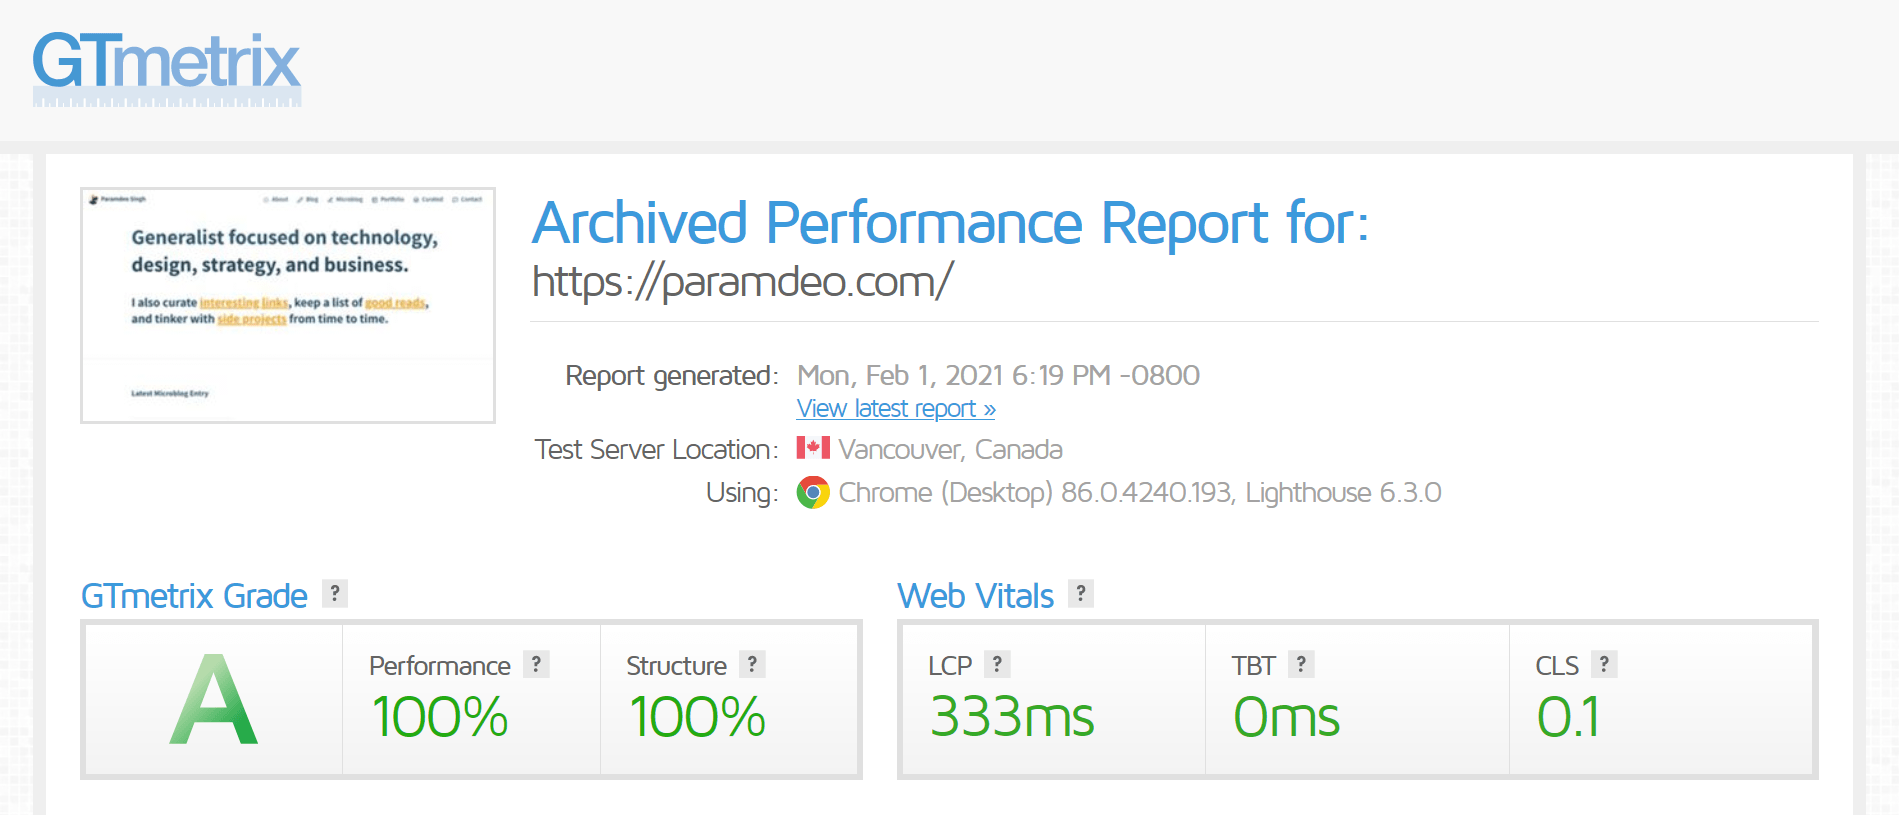Click the GTmetrix Grade heading

(194, 596)
